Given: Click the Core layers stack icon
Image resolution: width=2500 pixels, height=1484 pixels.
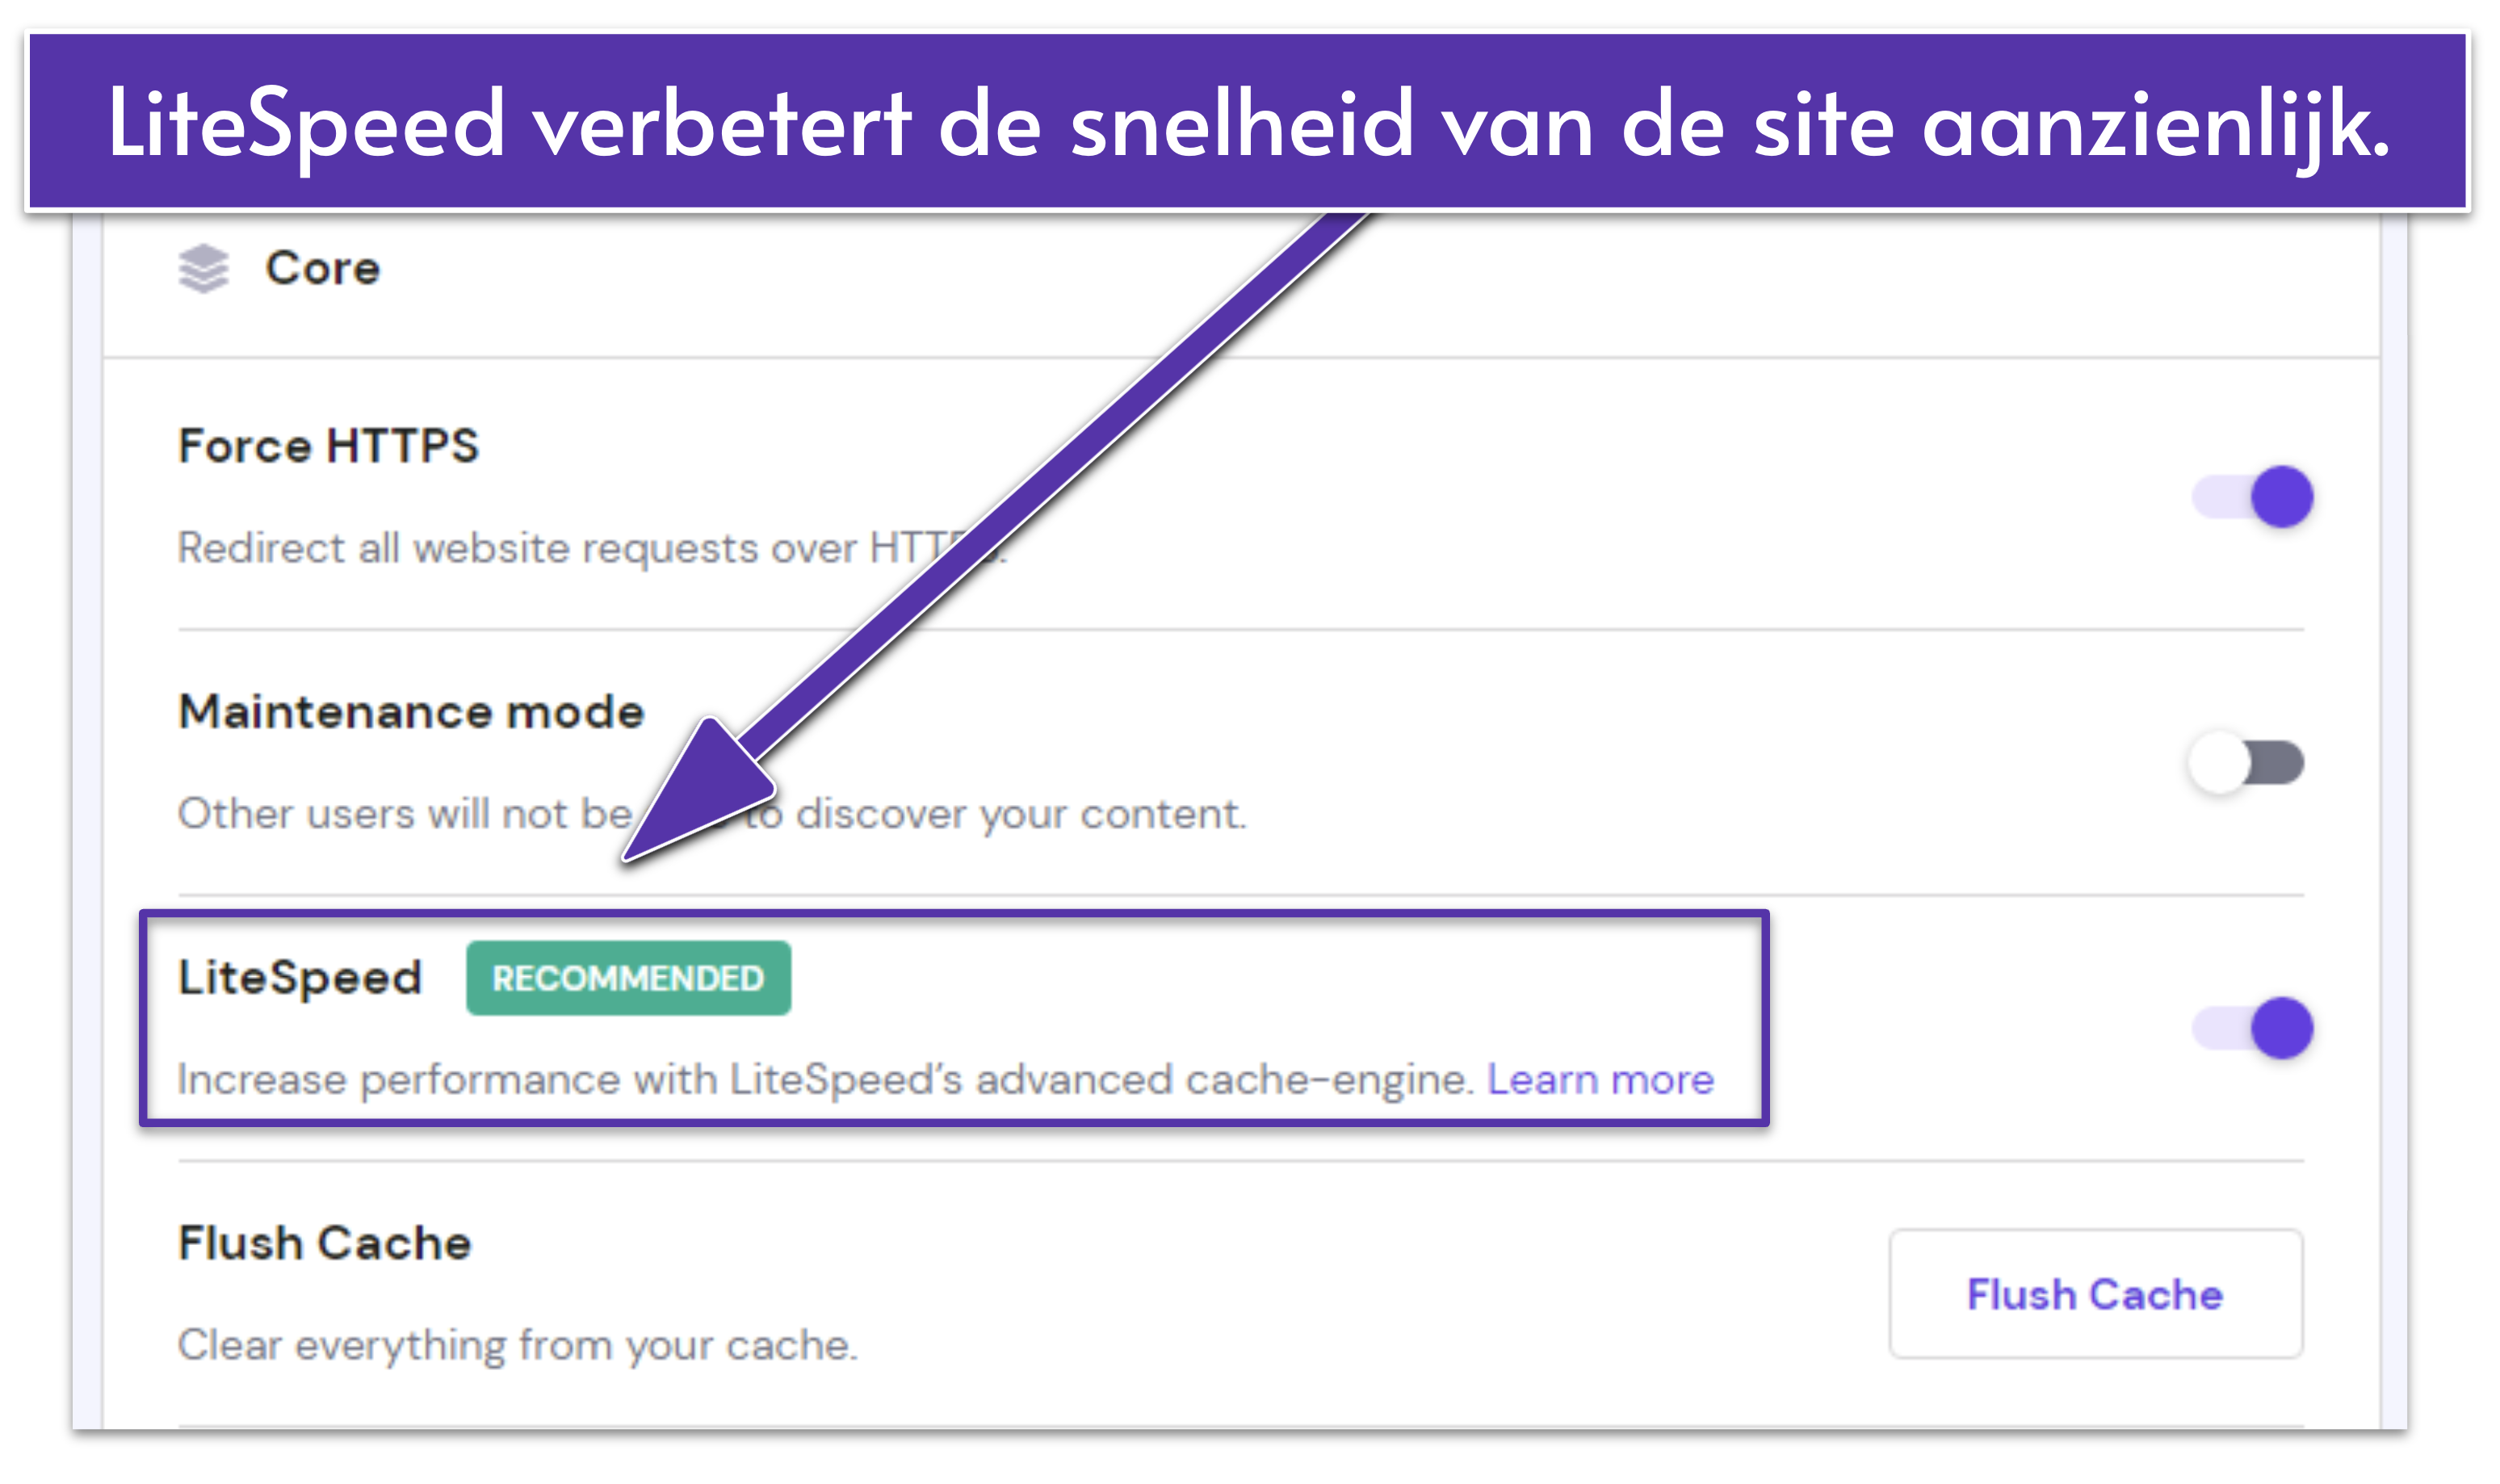Looking at the screenshot, I should (204, 268).
